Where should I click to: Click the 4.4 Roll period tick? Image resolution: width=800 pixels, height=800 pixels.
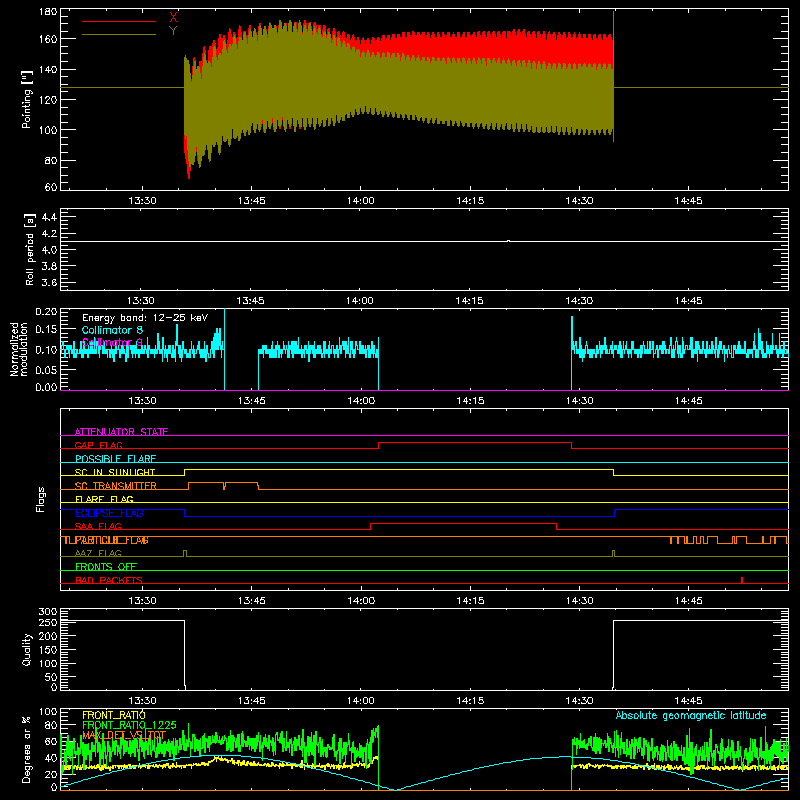49,217
